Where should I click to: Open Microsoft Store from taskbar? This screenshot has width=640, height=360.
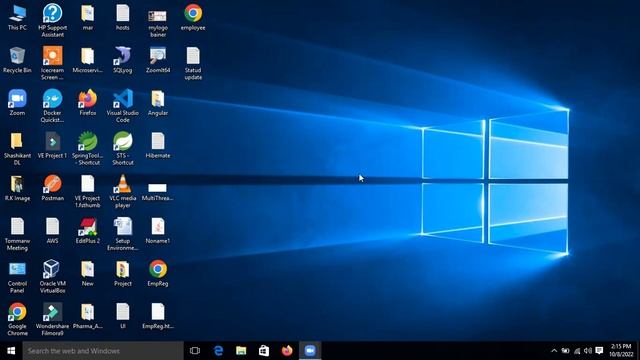tap(264, 351)
